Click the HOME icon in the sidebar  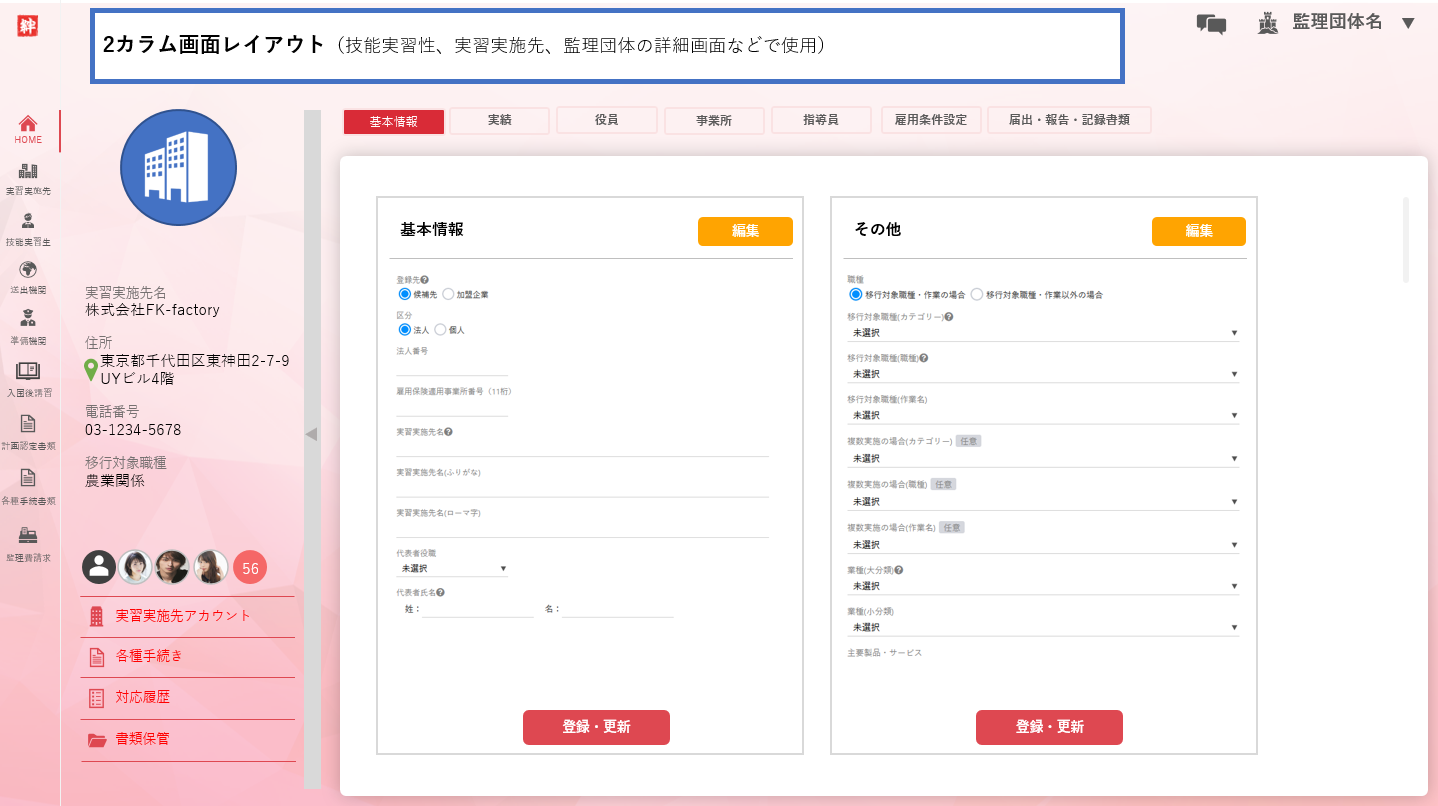(28, 124)
